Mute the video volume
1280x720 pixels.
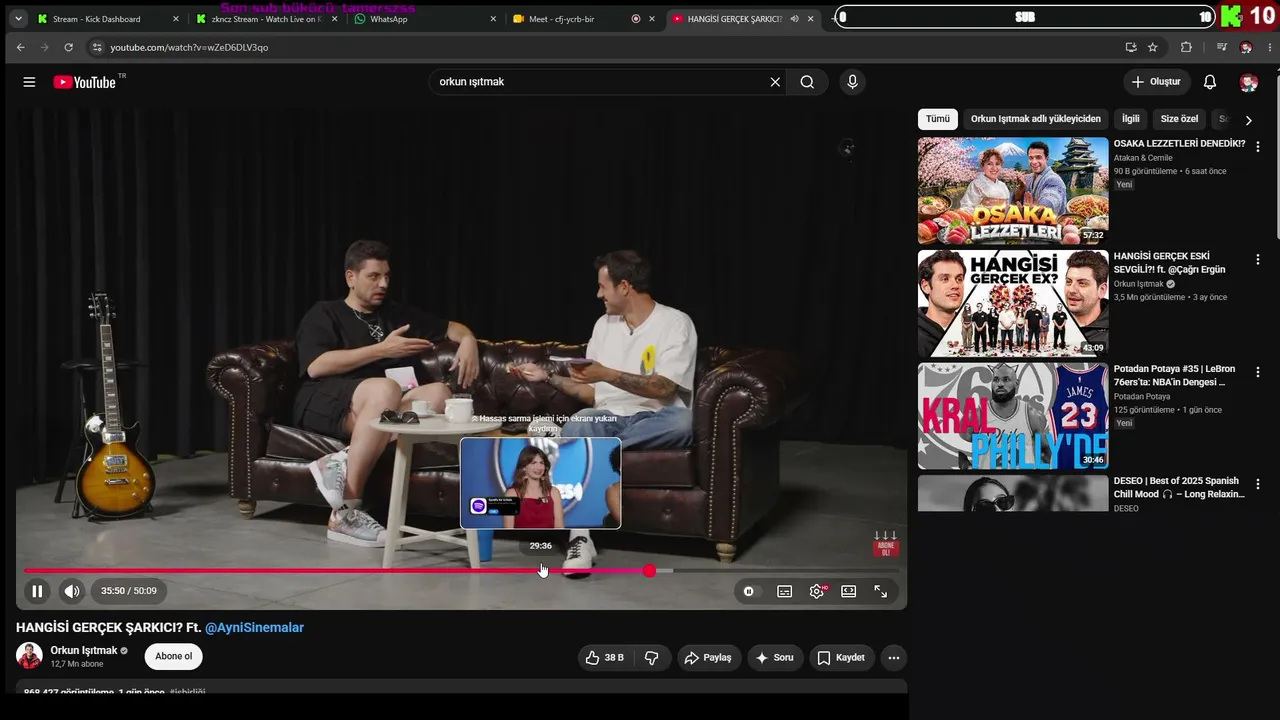tap(72, 591)
